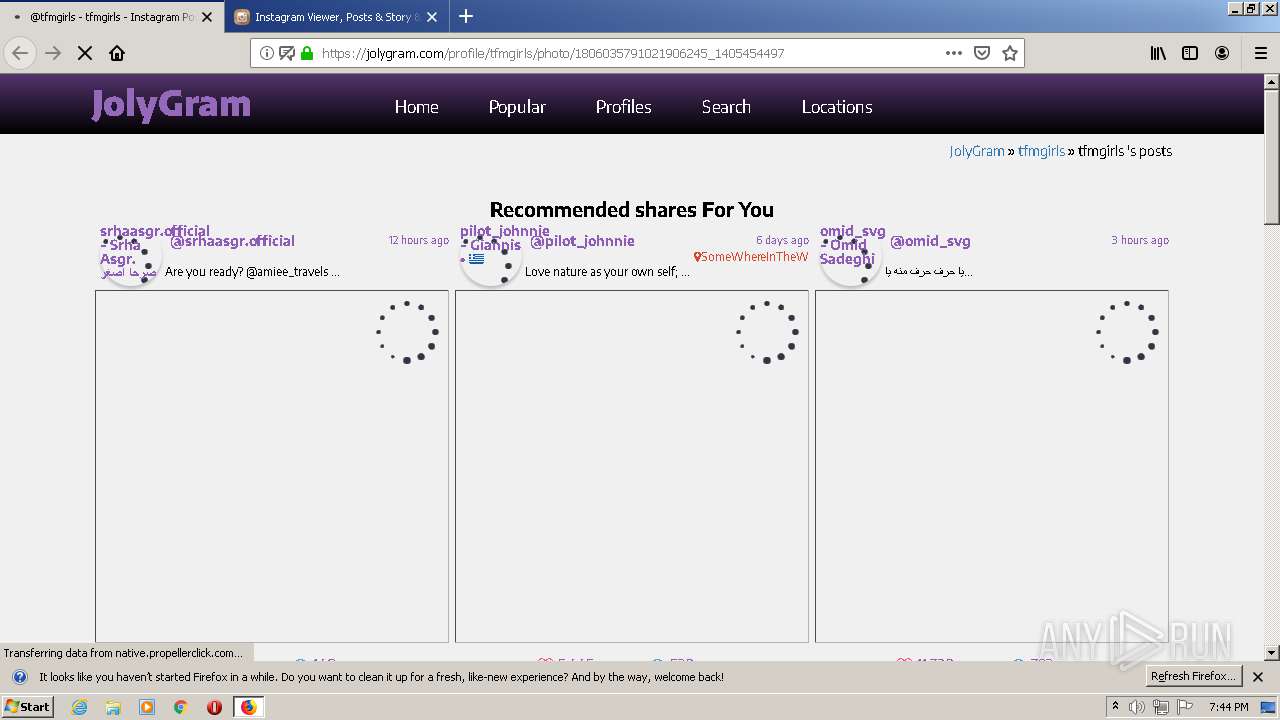Click the 'Are you ready? @amiee_travels' caption

point(252,272)
